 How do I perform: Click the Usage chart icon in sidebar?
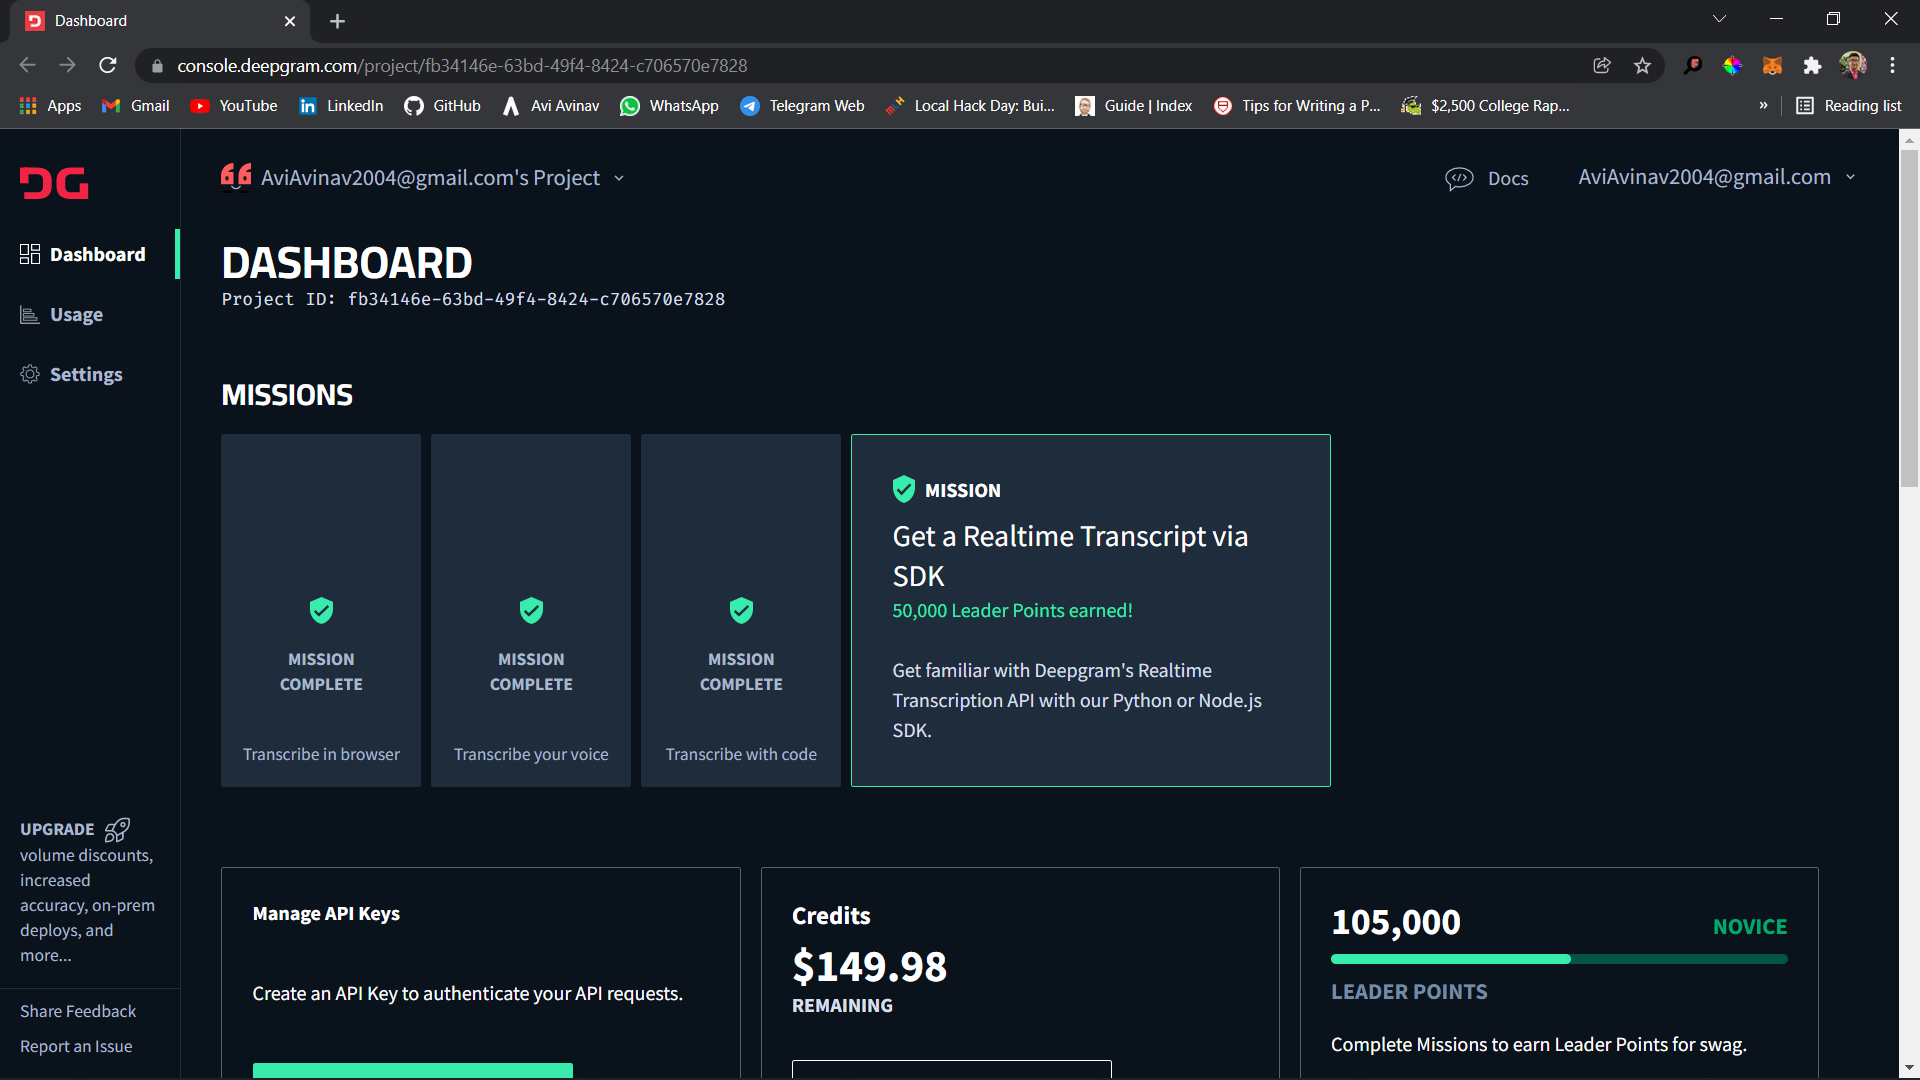[x=30, y=315]
